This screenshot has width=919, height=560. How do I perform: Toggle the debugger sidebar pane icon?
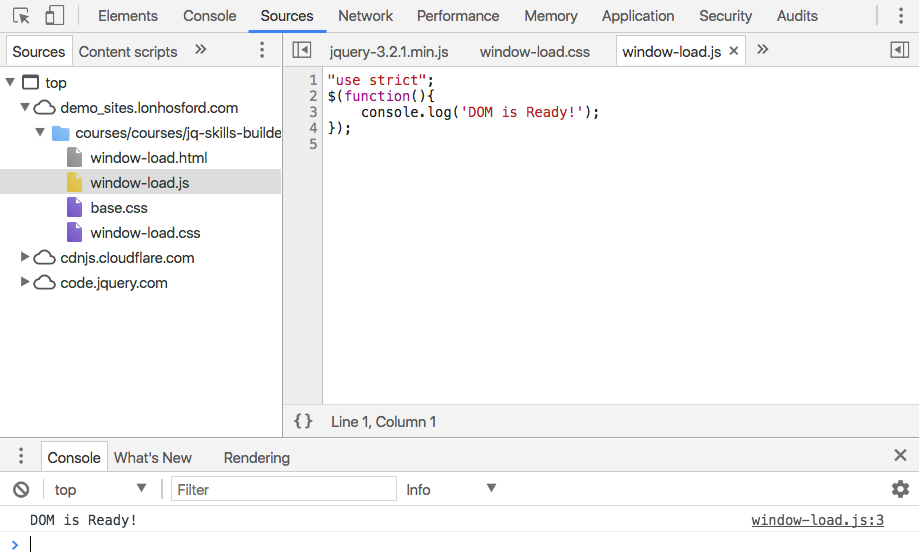point(900,50)
